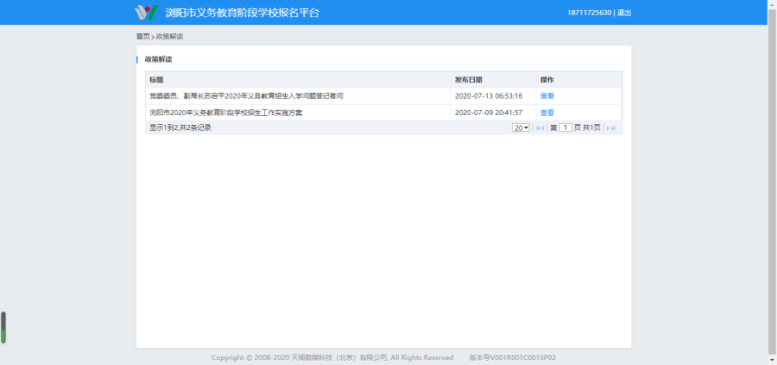The width and height of the screenshot is (777, 365).
Task: Go to previous page pagination arrow
Action: tap(543, 128)
